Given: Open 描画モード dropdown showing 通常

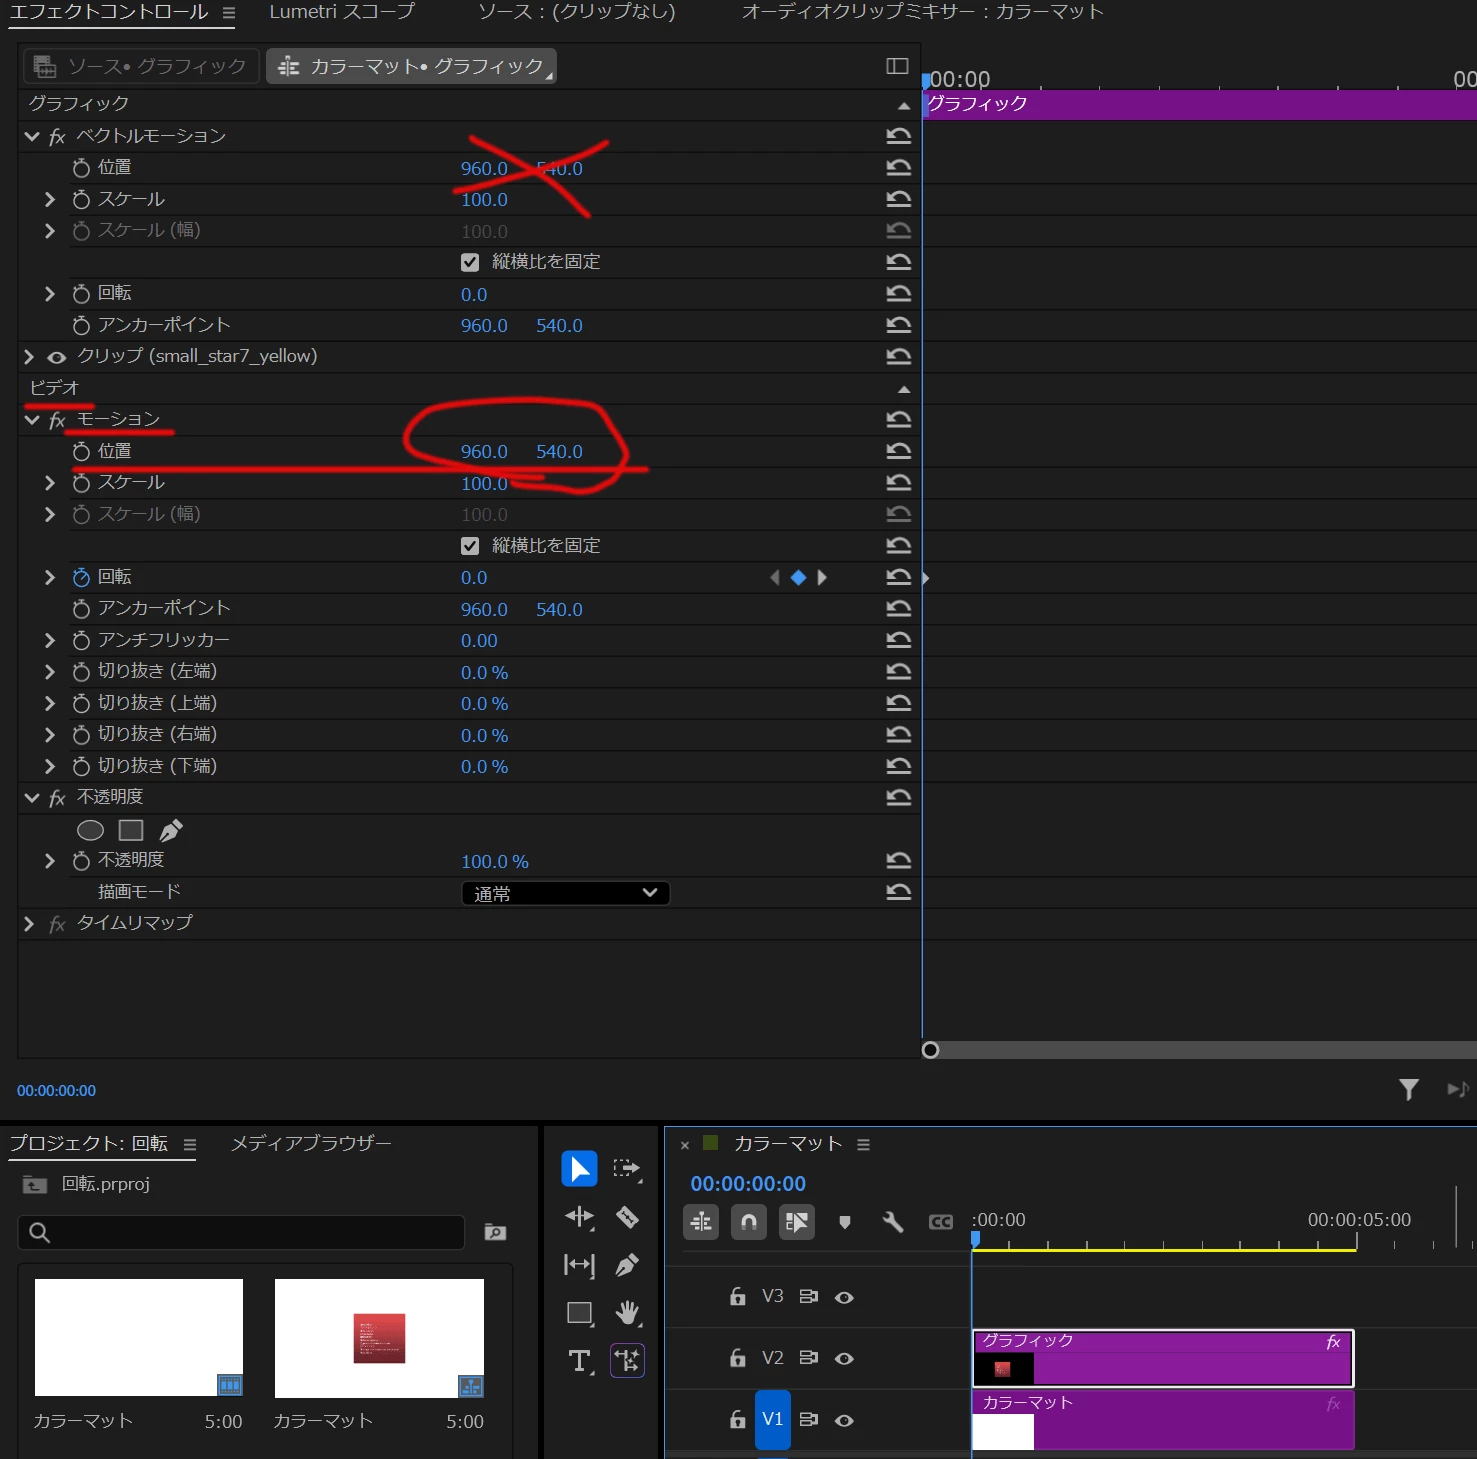Looking at the screenshot, I should tap(565, 893).
